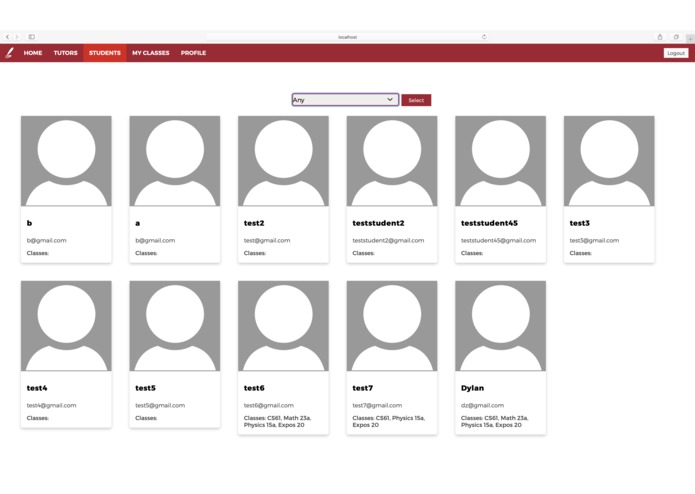Open the PROFILE nav item
695x494 pixels.
pyautogui.click(x=193, y=53)
